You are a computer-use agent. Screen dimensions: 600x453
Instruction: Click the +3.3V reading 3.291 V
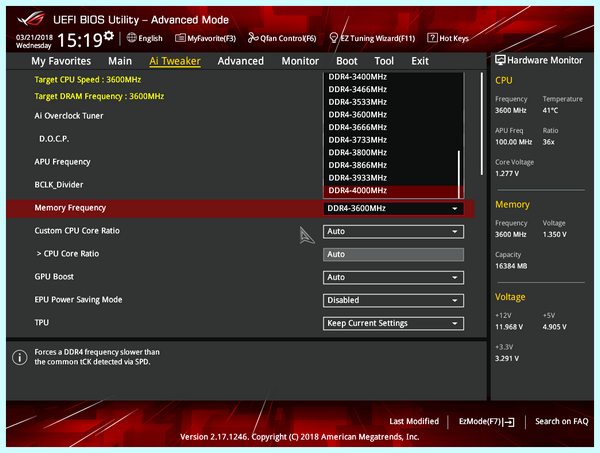coord(507,358)
